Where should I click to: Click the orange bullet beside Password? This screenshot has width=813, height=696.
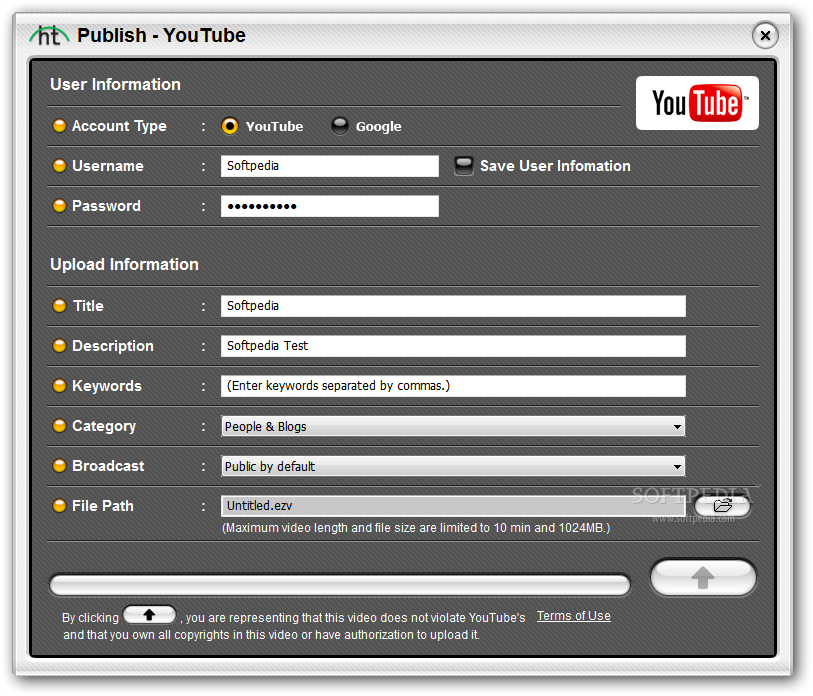click(x=60, y=205)
